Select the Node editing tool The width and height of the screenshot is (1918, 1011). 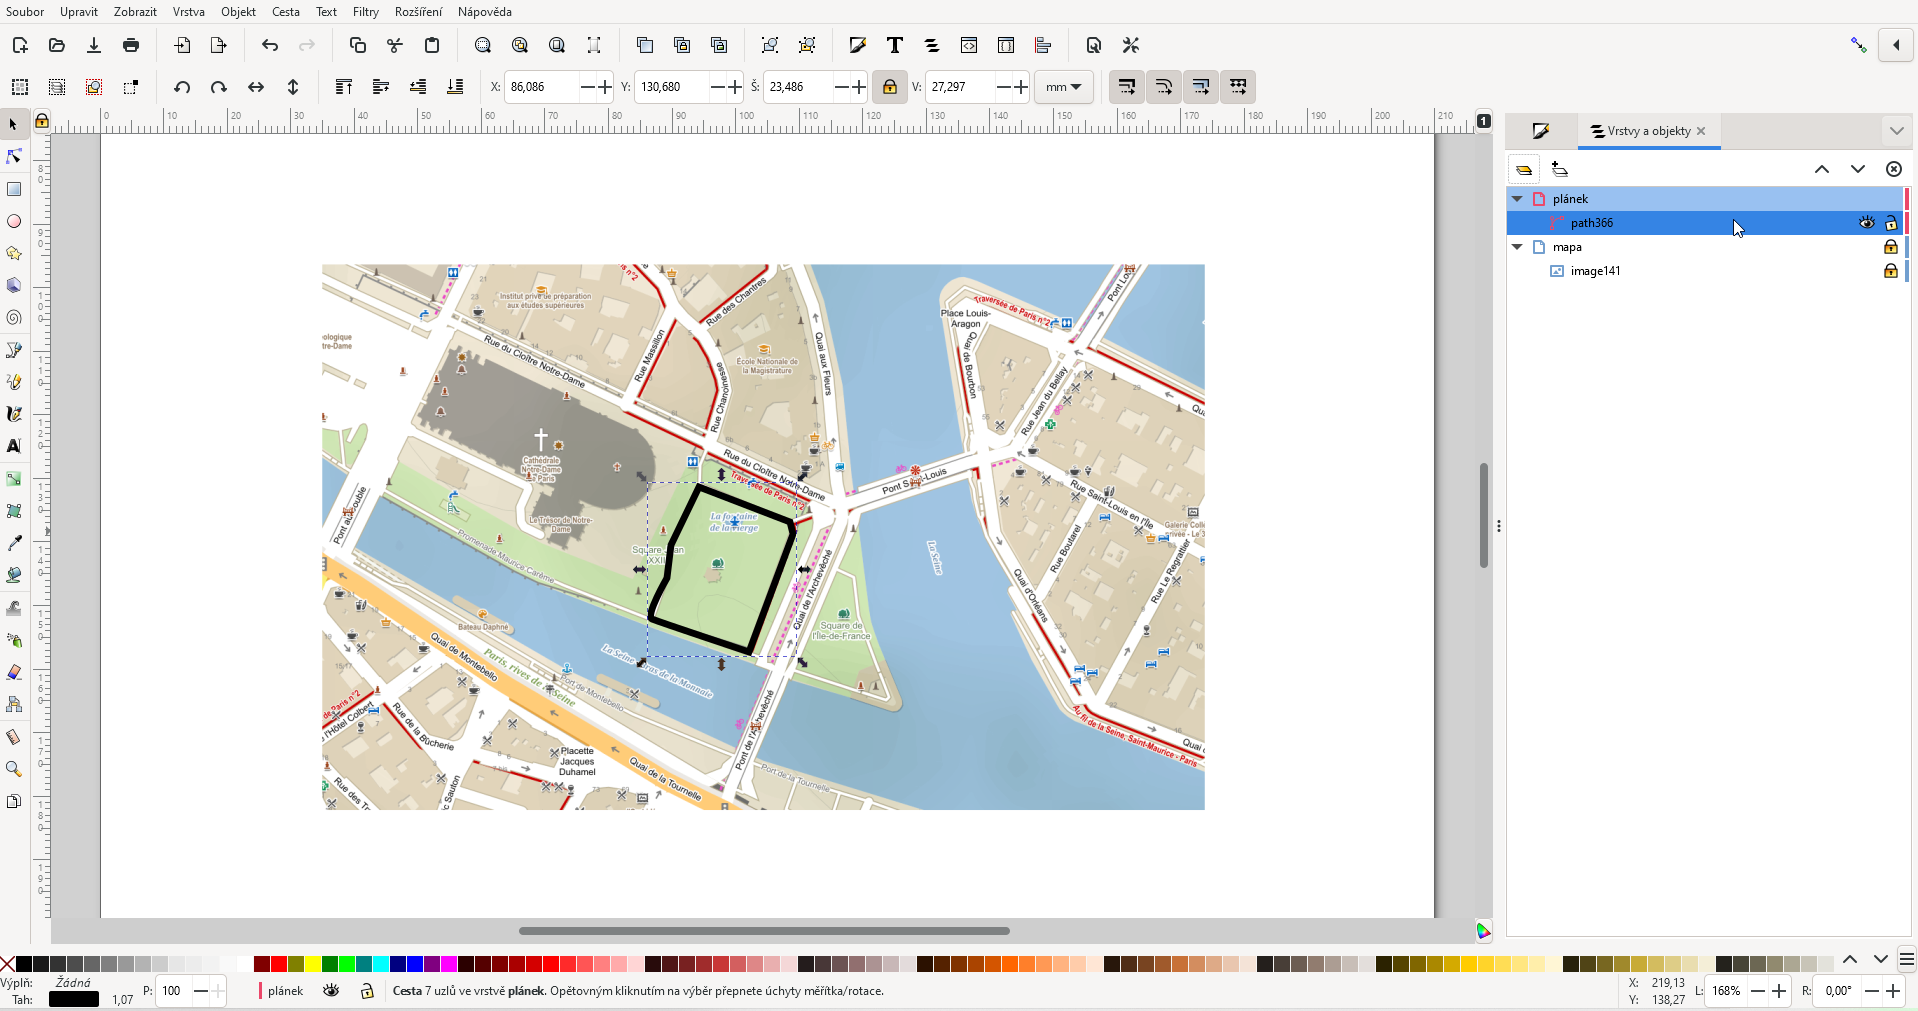(14, 156)
